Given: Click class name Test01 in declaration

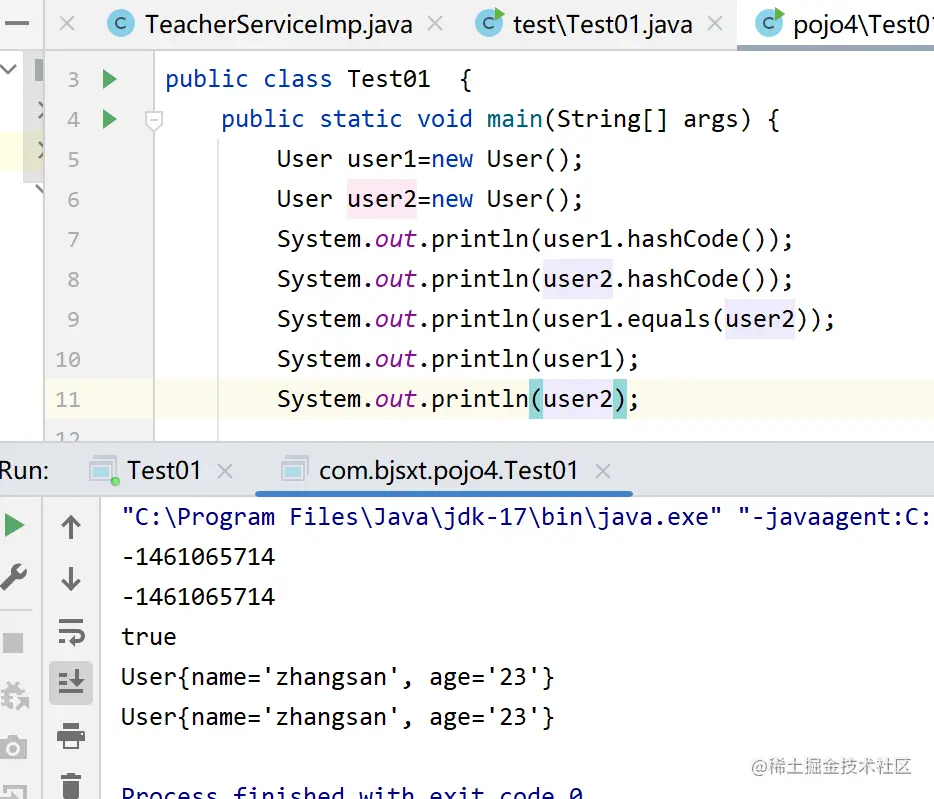Looking at the screenshot, I should pyautogui.click(x=388, y=79).
